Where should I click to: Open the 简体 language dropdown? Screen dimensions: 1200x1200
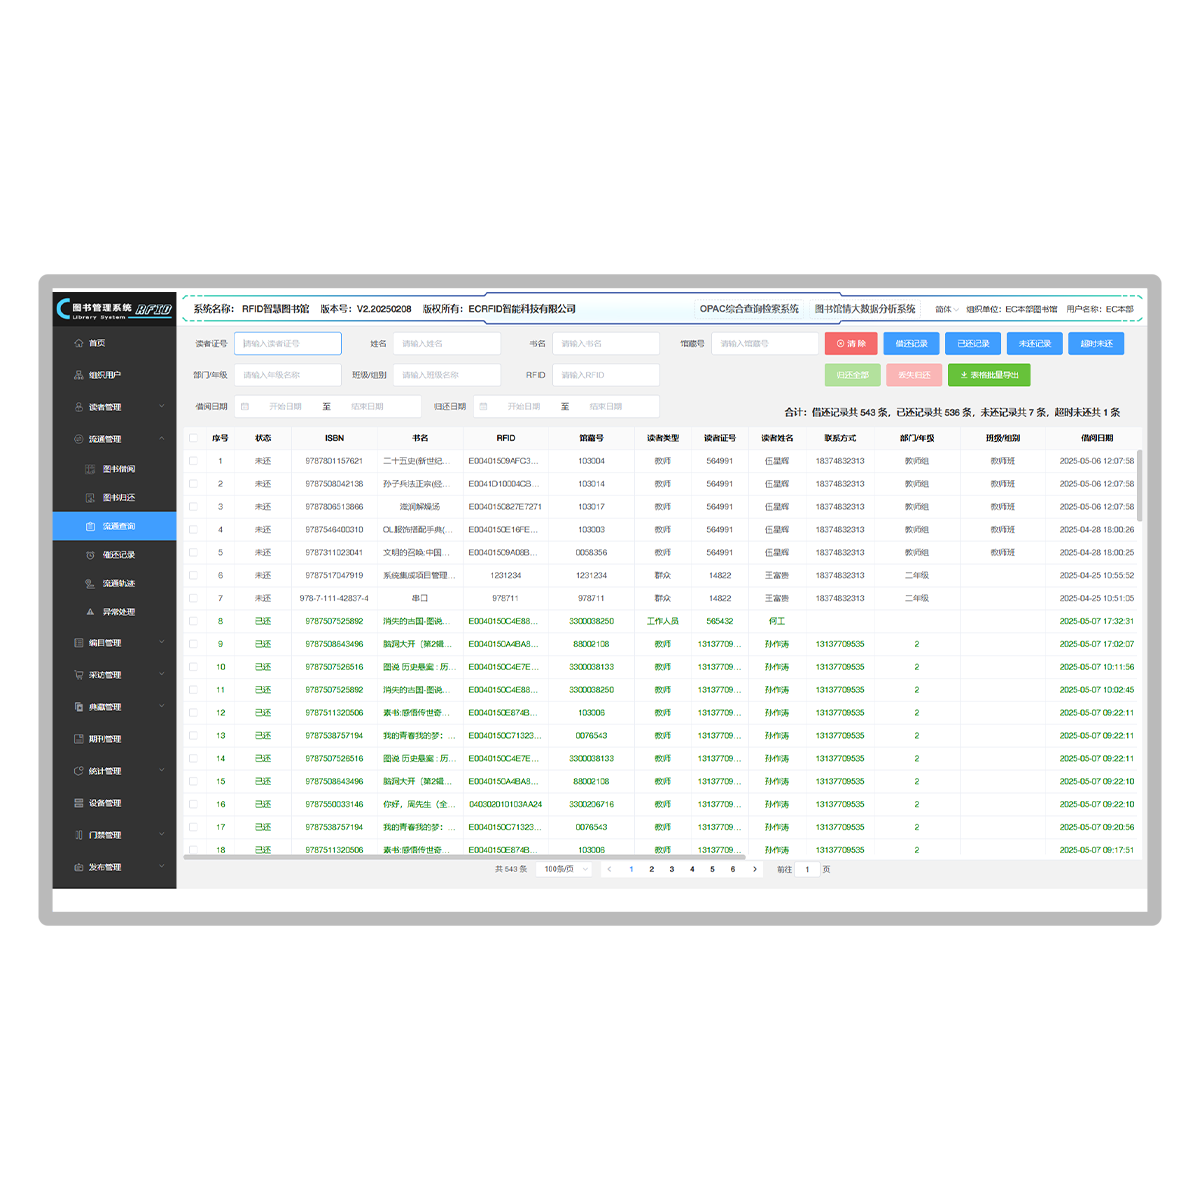click(946, 309)
